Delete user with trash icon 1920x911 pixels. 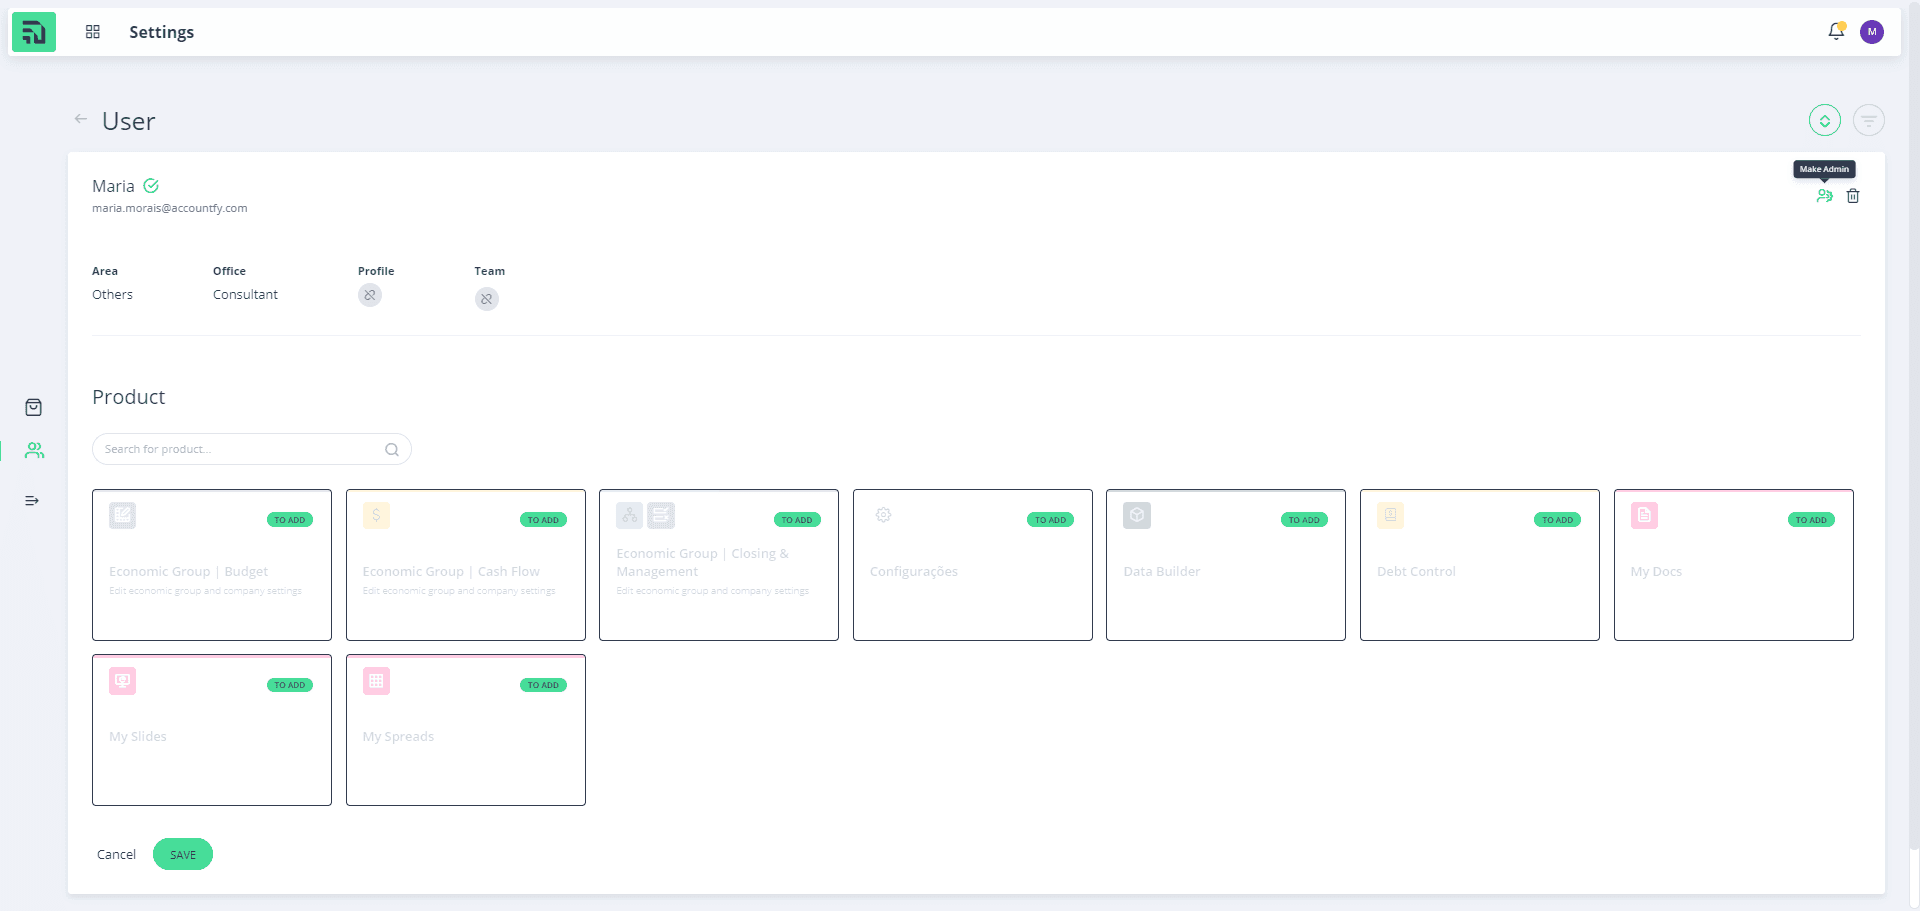(1853, 196)
